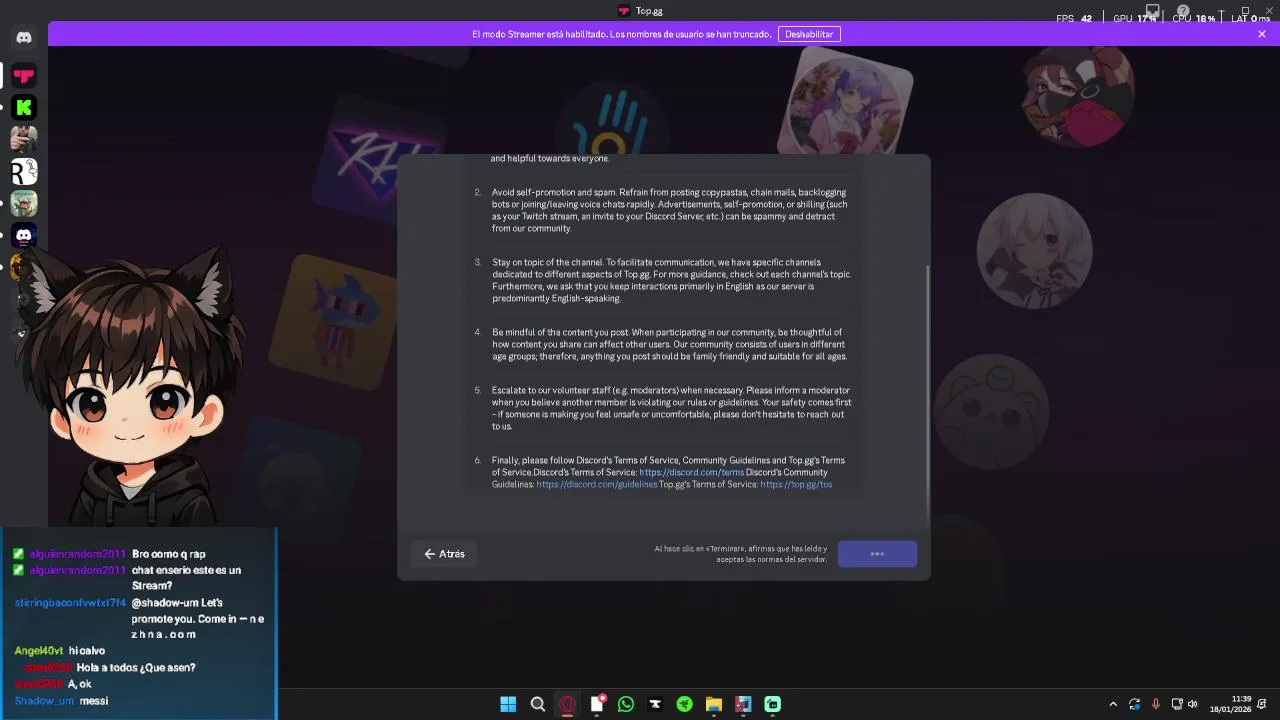Open File Explorer from the taskbar
The height and width of the screenshot is (720, 1280).
(713, 704)
